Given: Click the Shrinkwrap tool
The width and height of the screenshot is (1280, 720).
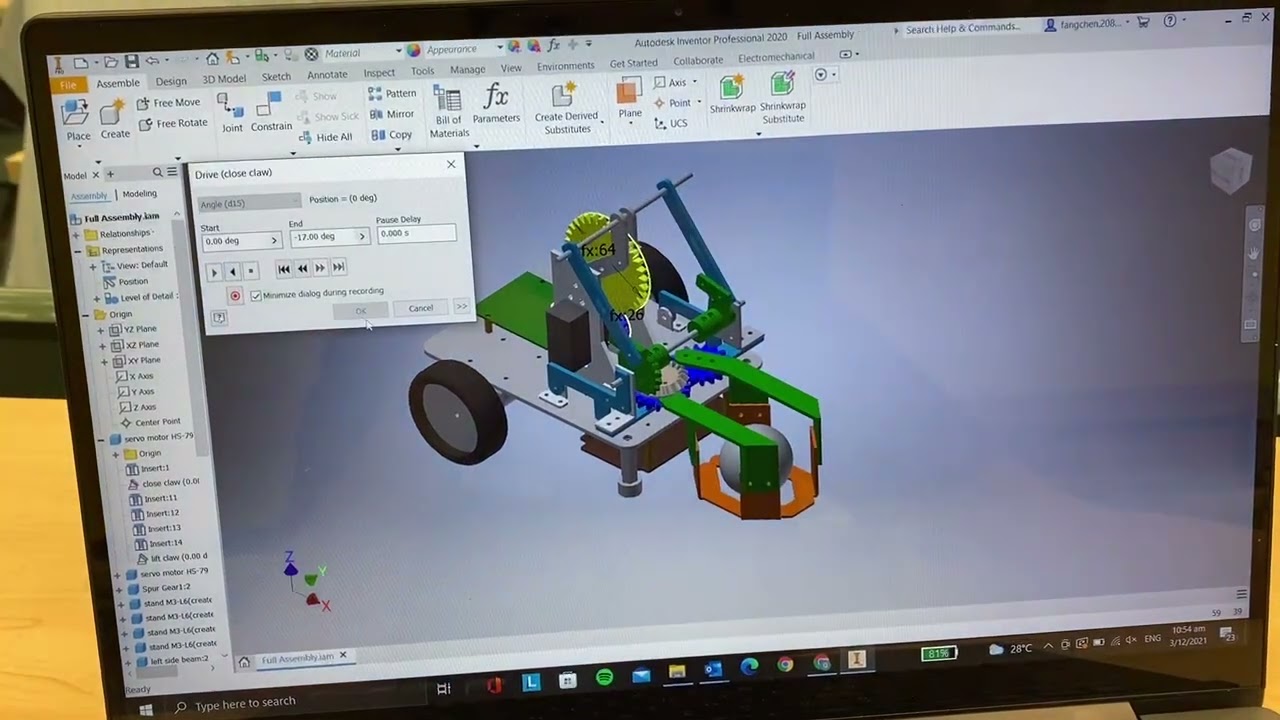Looking at the screenshot, I should [732, 95].
